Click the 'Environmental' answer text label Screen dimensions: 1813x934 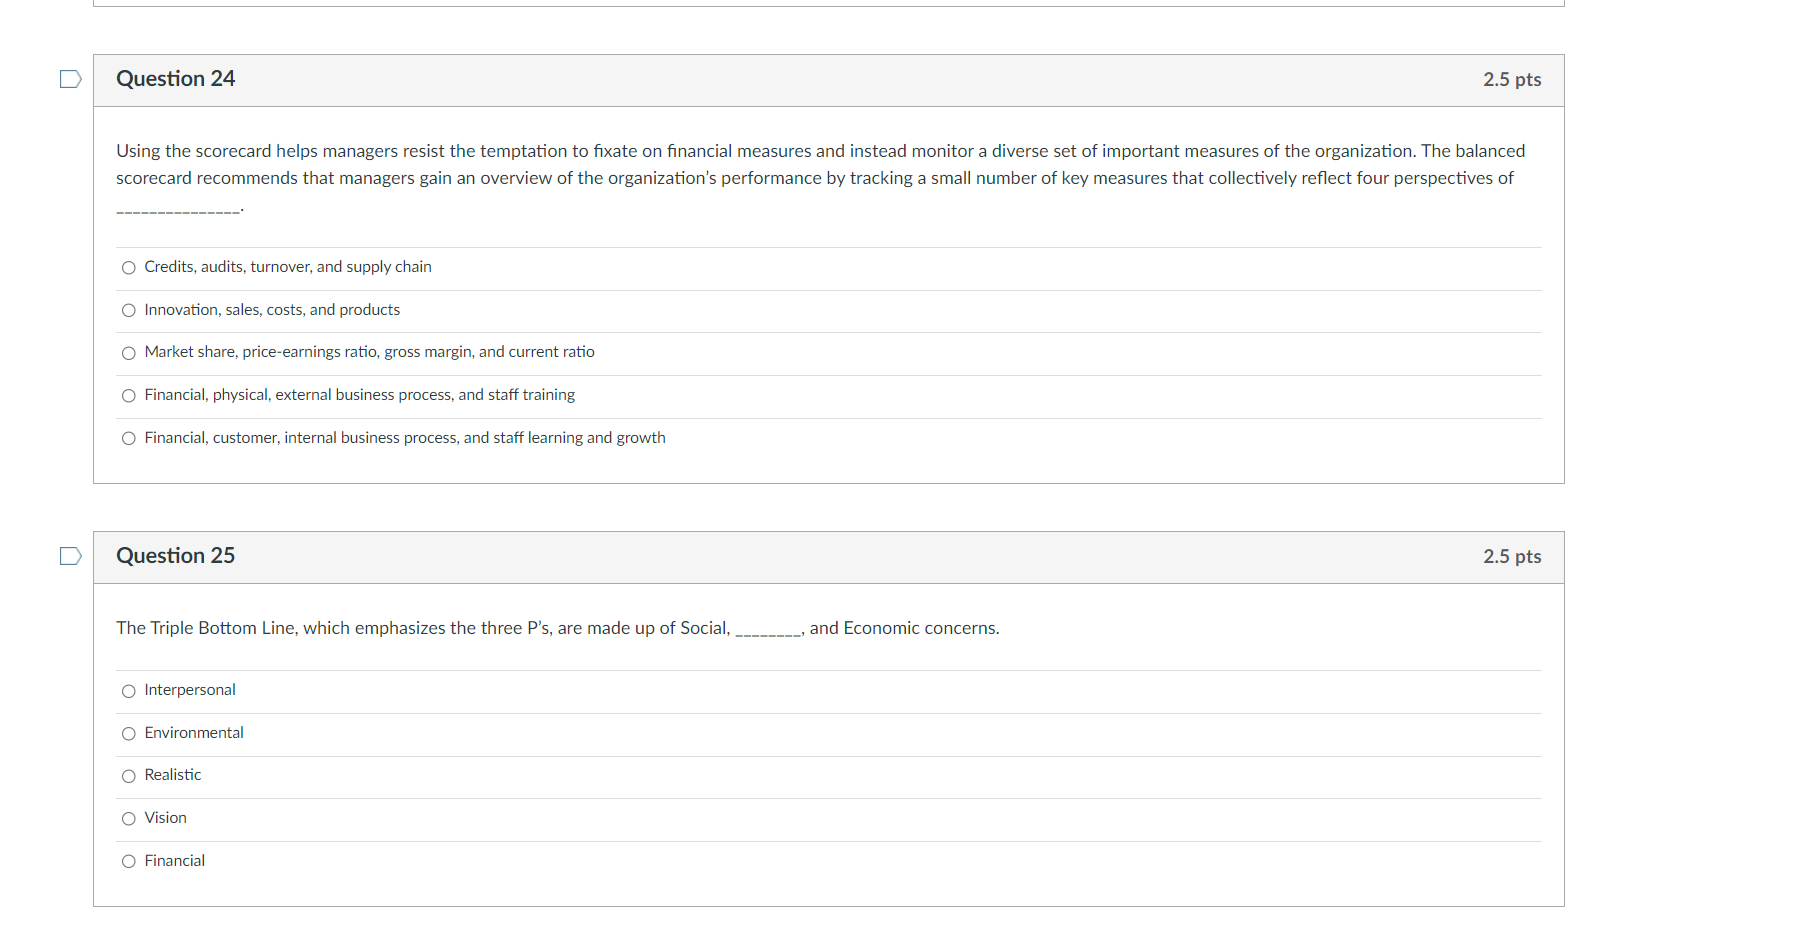pyautogui.click(x=193, y=733)
